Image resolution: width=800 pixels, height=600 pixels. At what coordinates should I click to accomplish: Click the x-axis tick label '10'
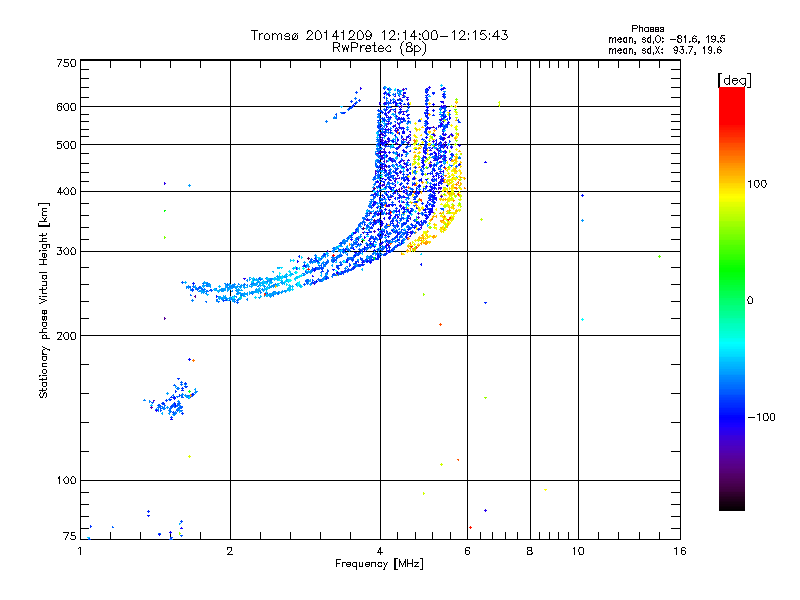578,551
